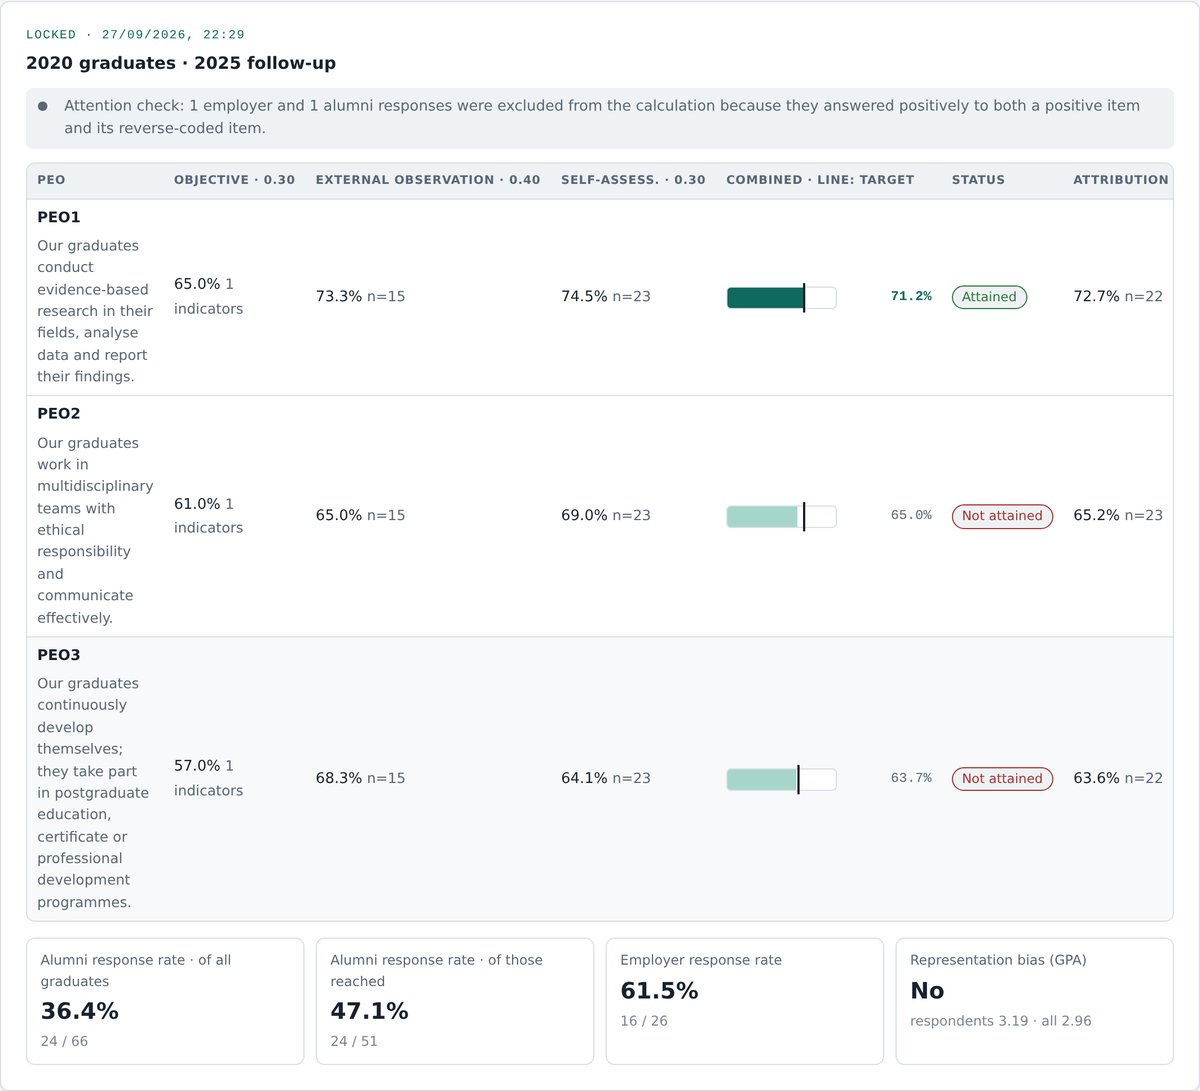Click the 65.0% n=15 external observation cell
This screenshot has height=1091, width=1200.
tap(361, 516)
